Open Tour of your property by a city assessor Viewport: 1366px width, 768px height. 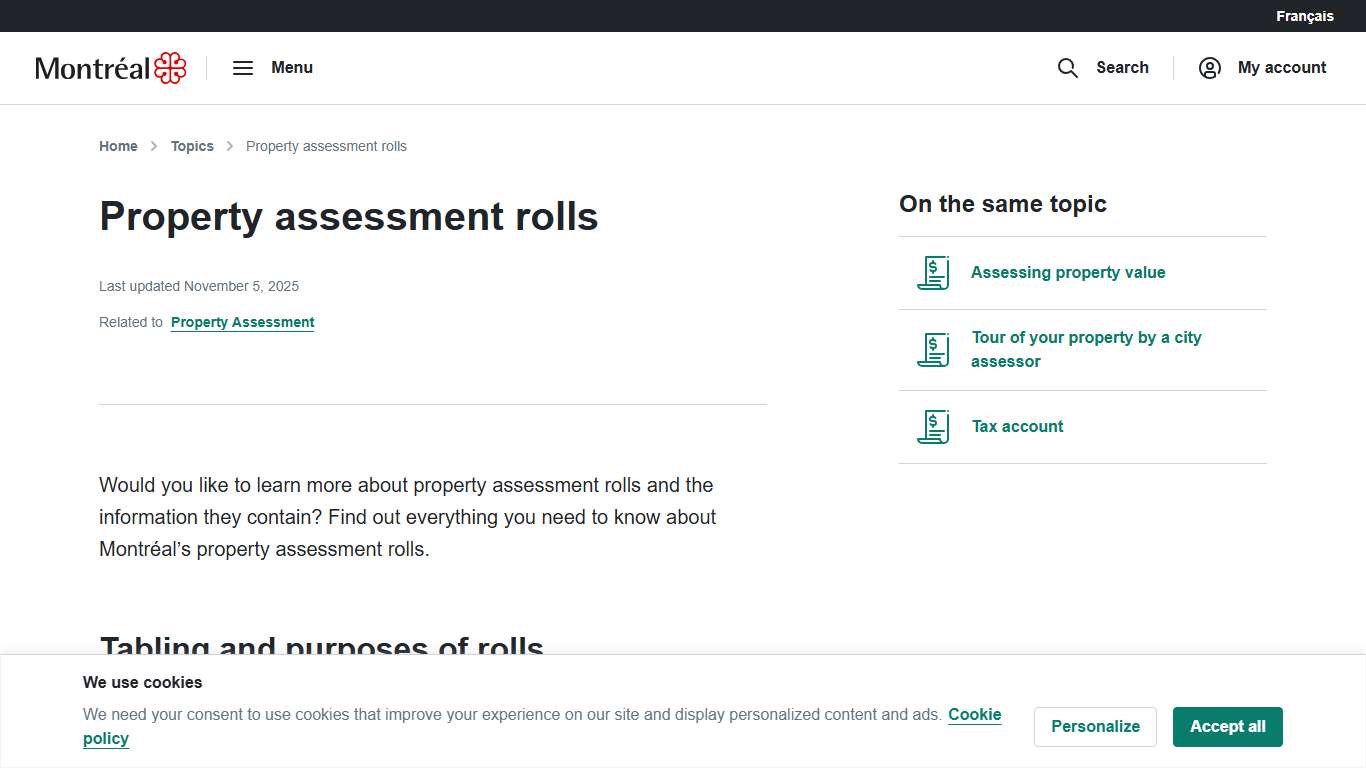[1086, 349]
